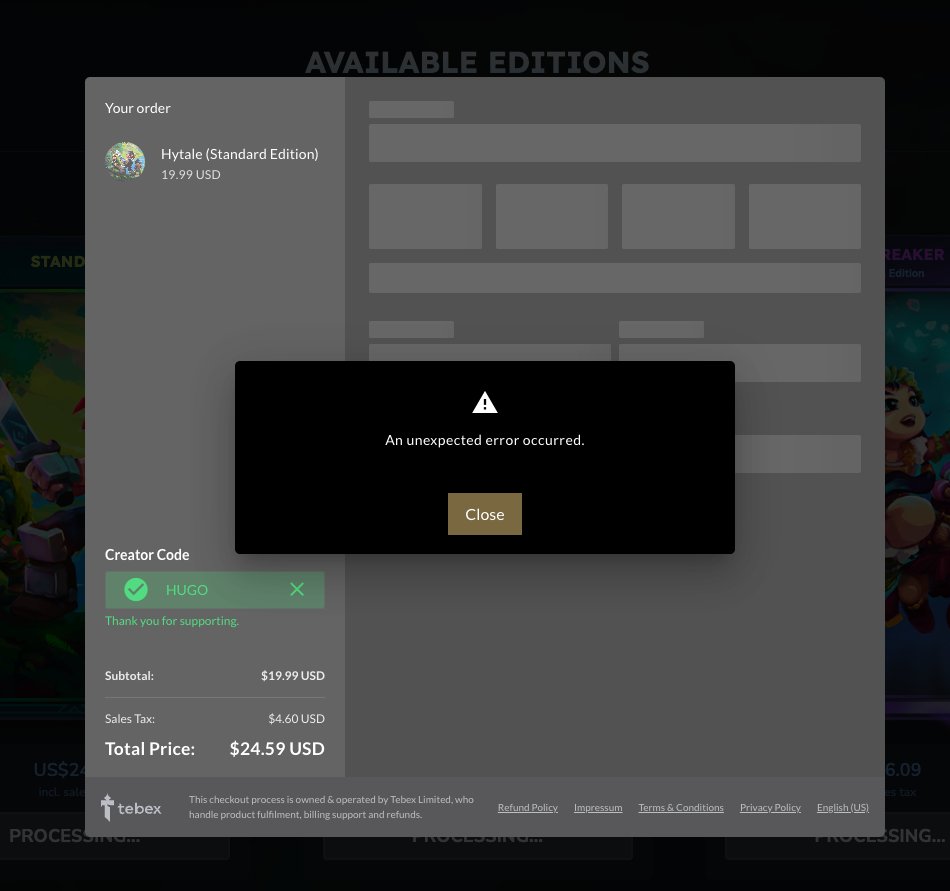Change language via English (US)

[843, 807]
